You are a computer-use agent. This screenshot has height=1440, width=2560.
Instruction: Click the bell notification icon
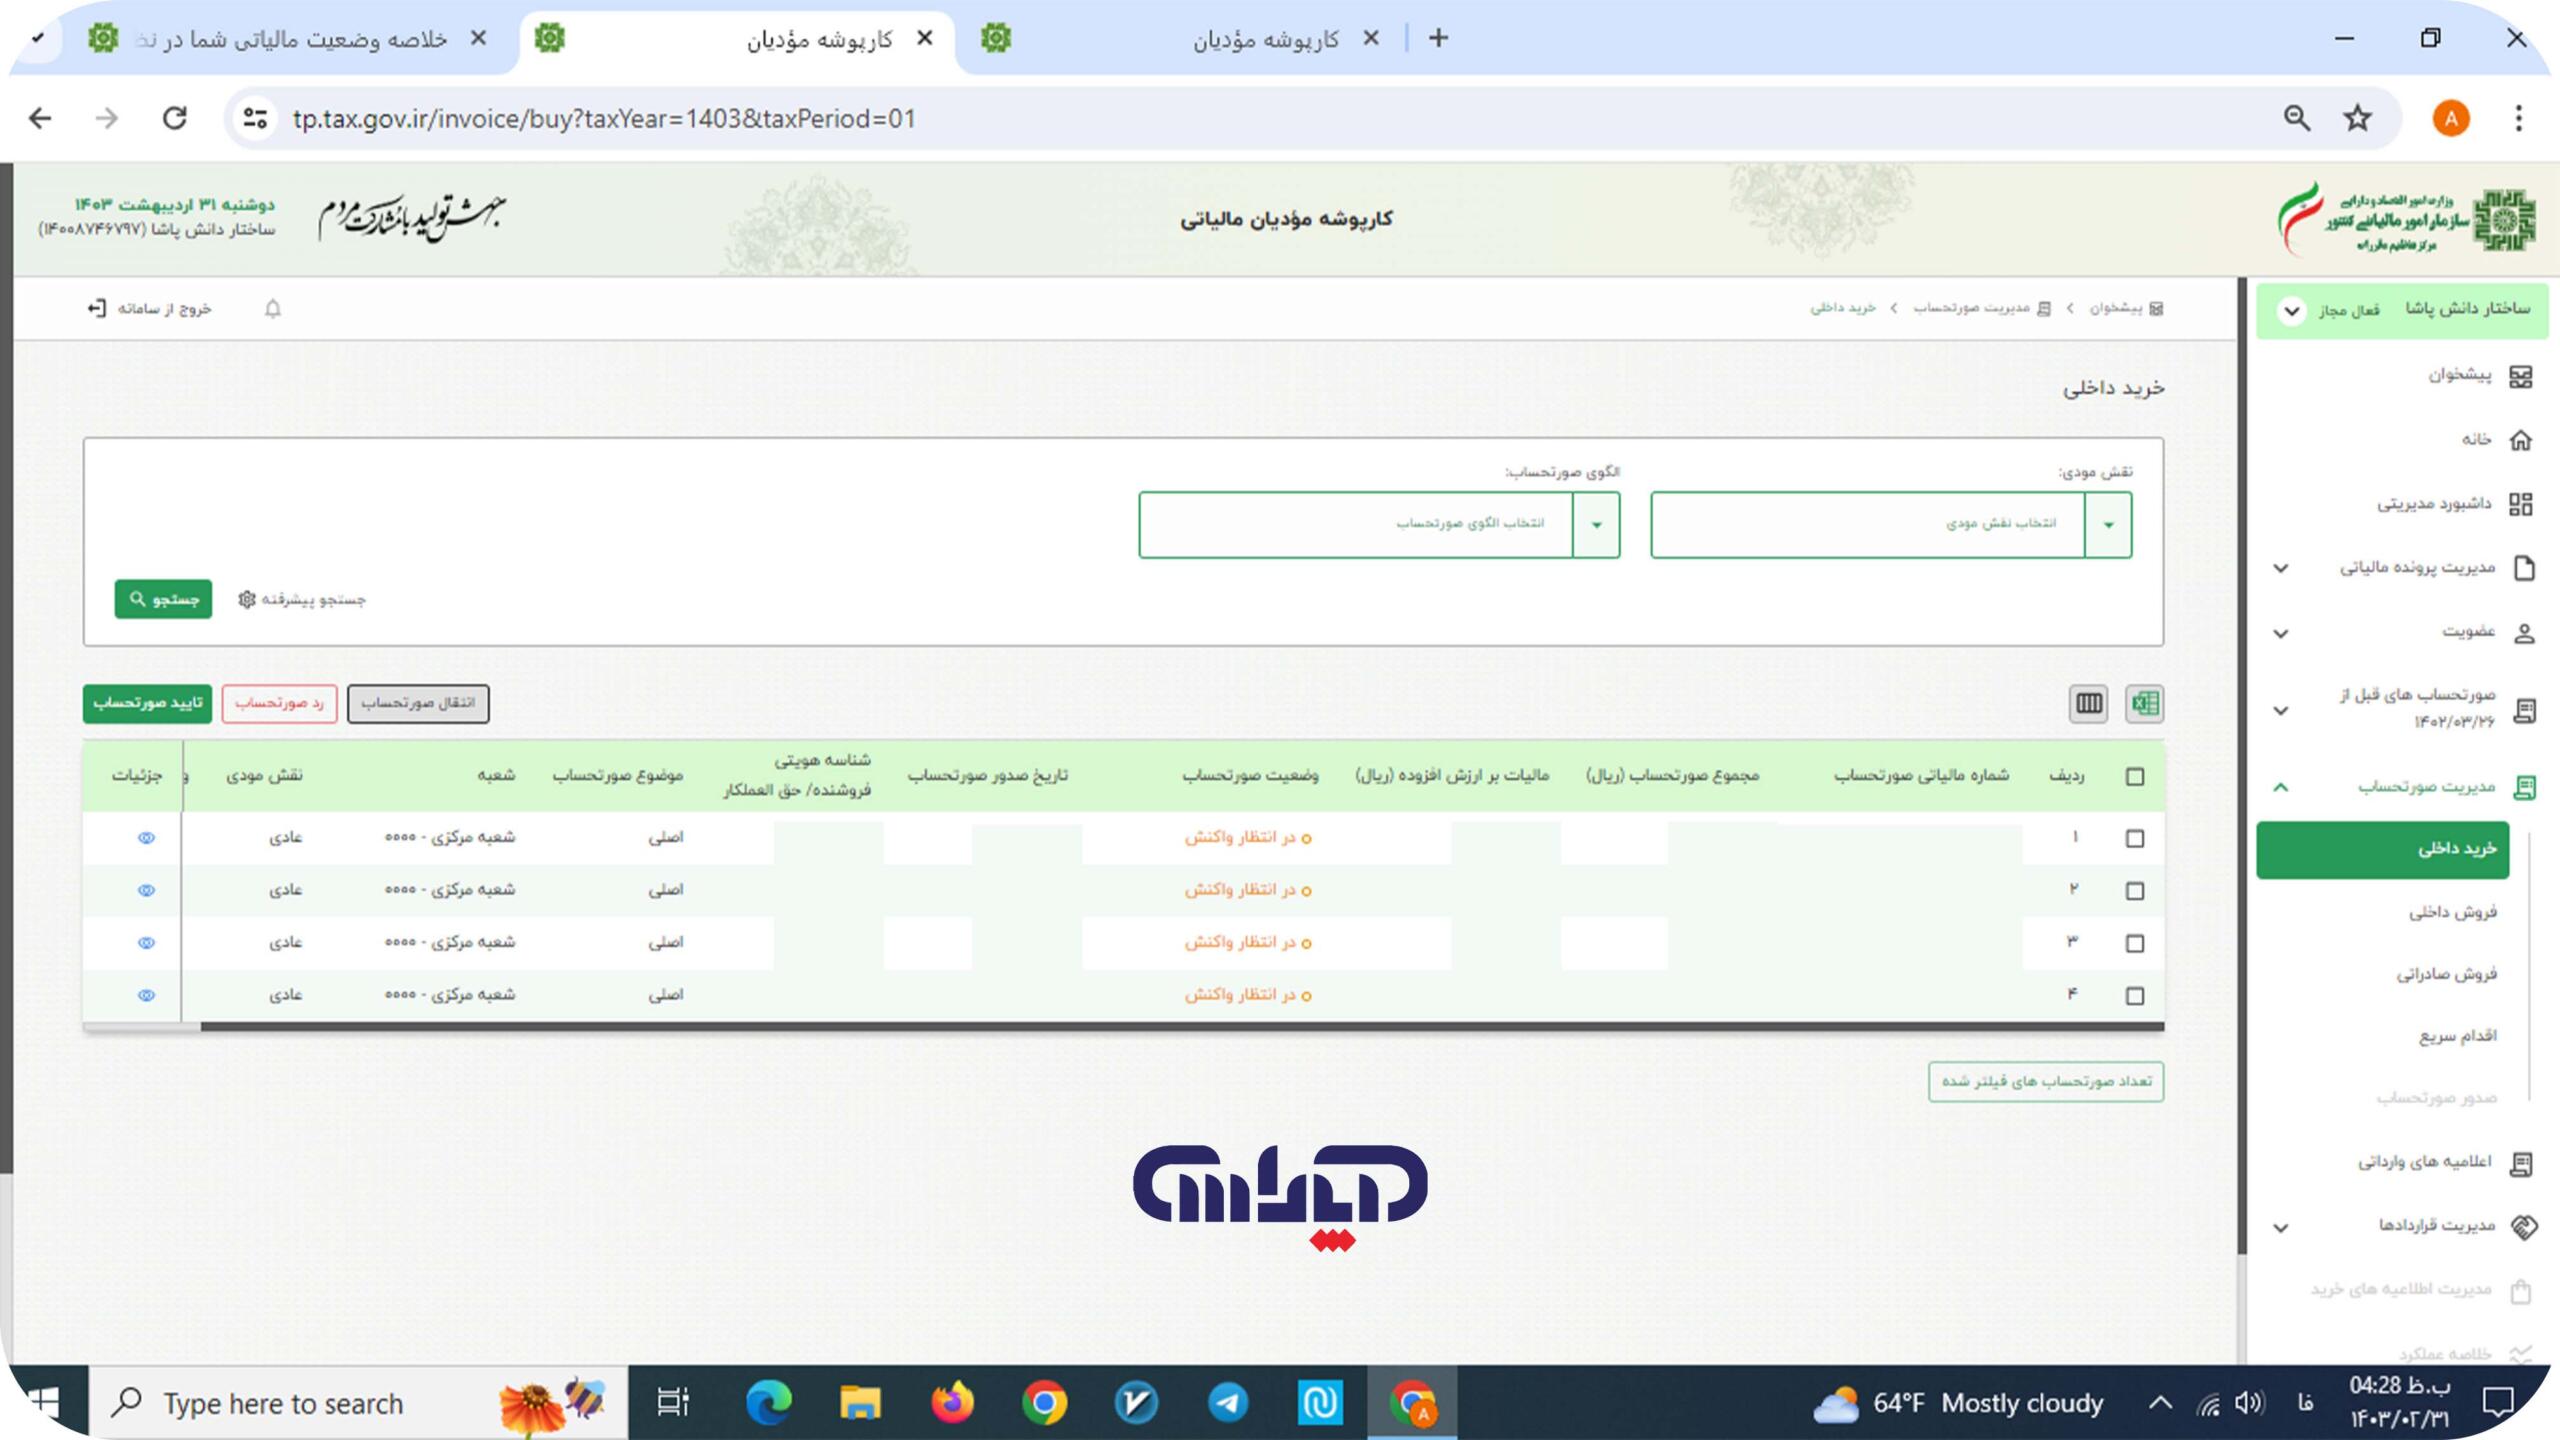tap(273, 308)
